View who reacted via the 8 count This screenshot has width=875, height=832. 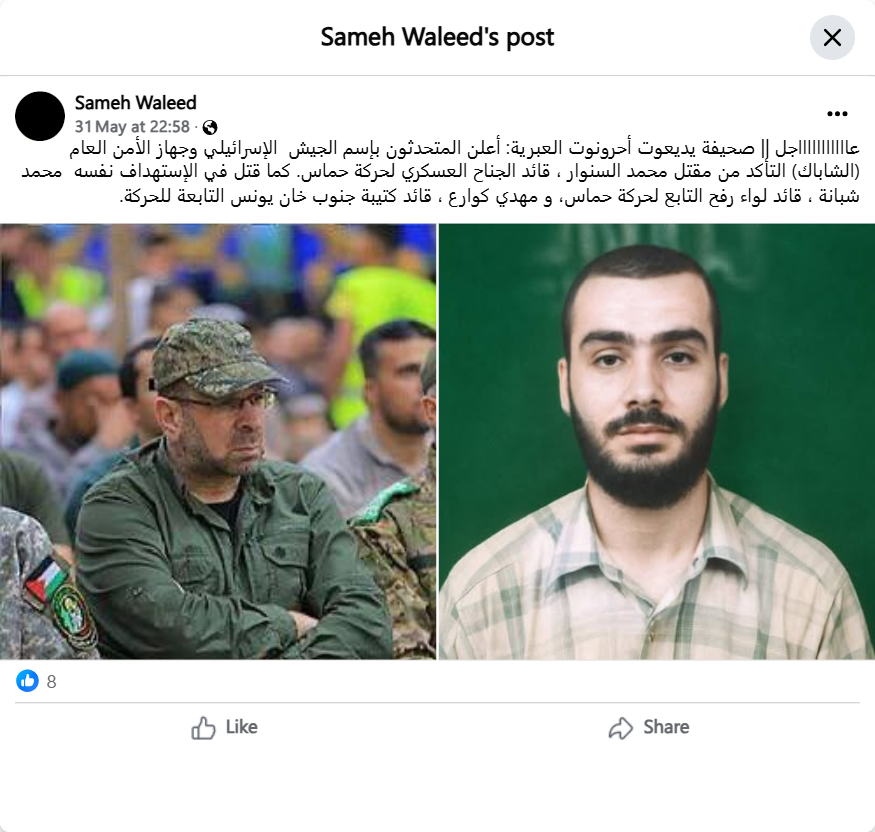pos(51,681)
